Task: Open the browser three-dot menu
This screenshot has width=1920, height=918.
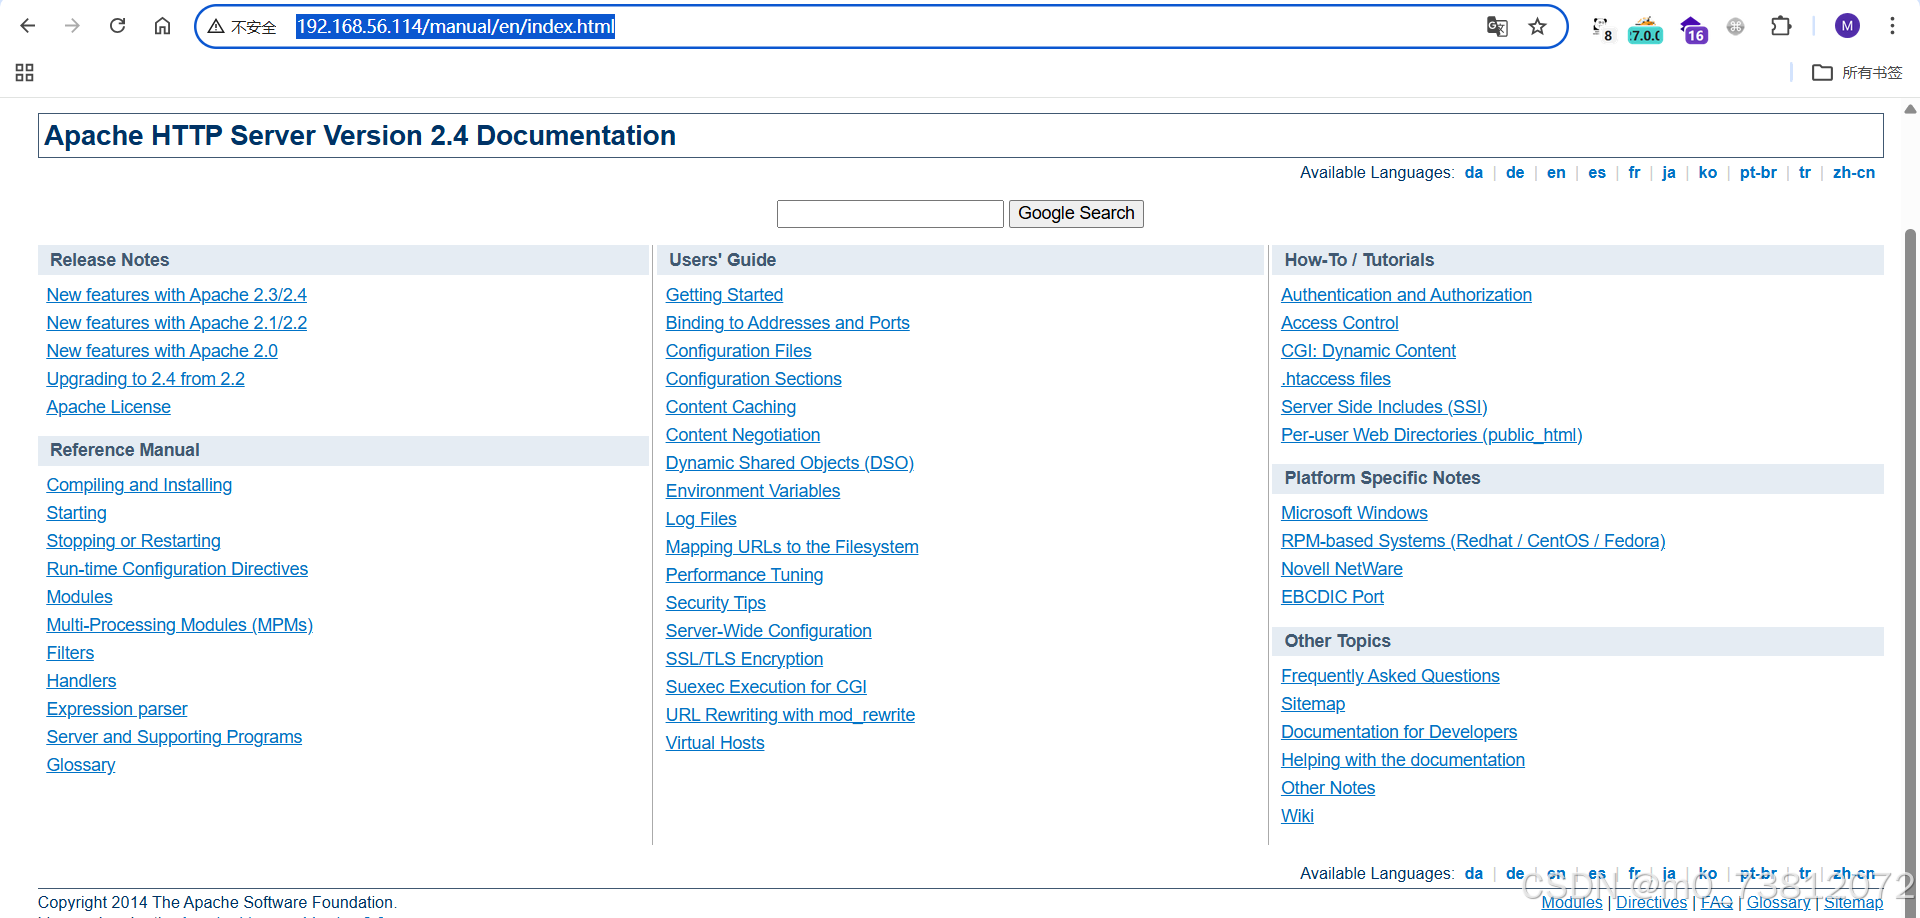Action: click(x=1892, y=26)
